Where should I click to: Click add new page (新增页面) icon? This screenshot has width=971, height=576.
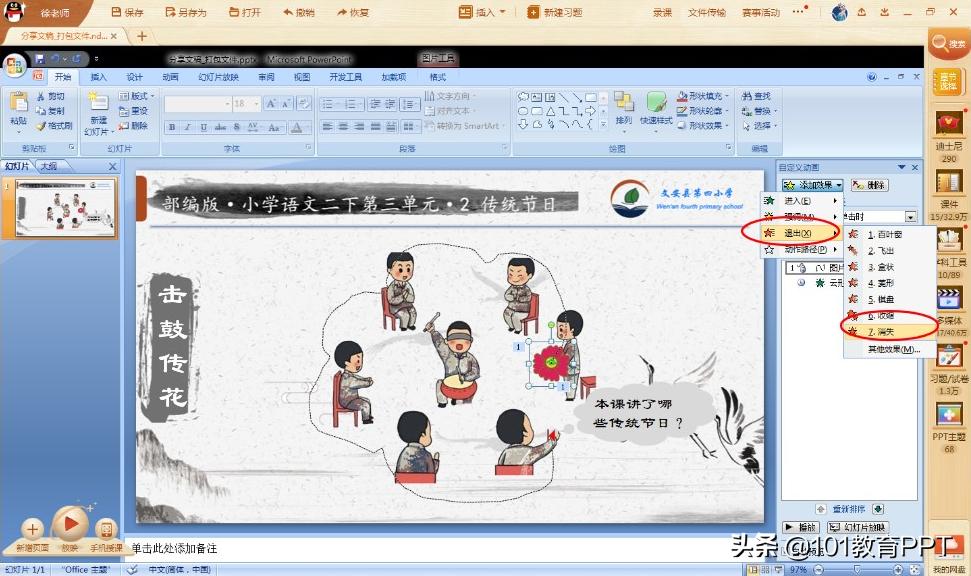pyautogui.click(x=32, y=529)
